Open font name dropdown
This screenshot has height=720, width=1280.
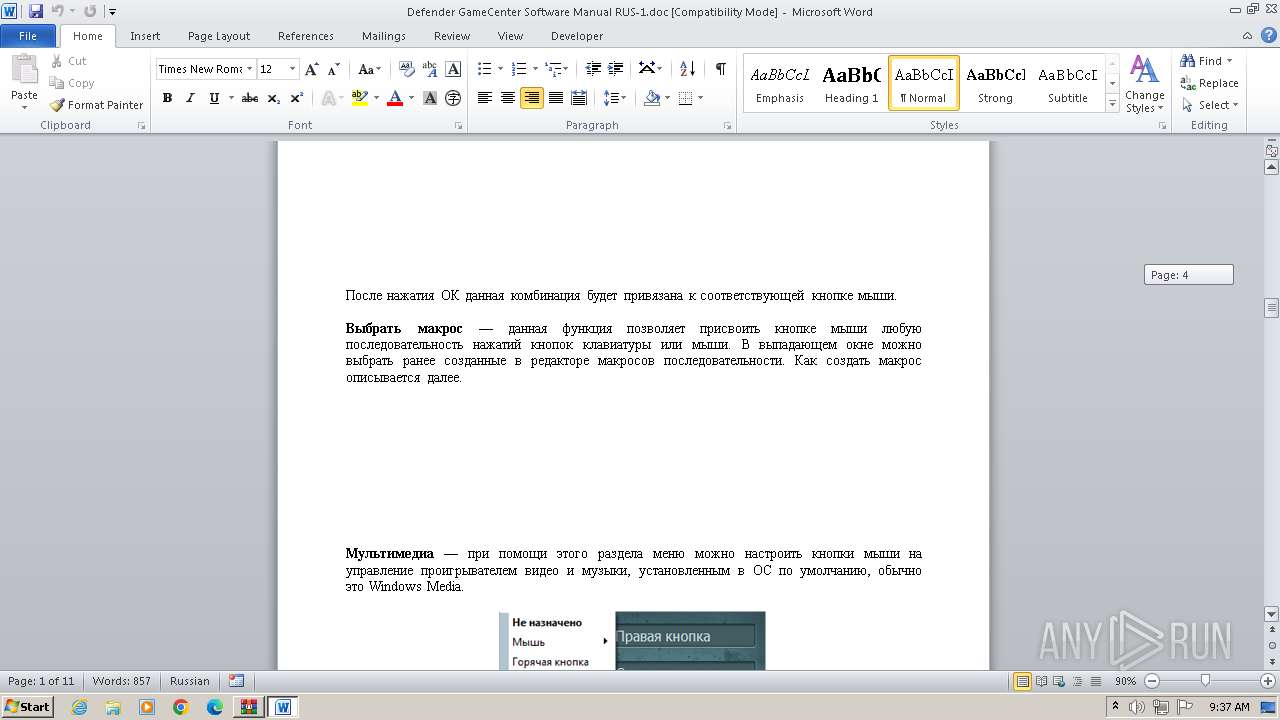pyautogui.click(x=249, y=69)
